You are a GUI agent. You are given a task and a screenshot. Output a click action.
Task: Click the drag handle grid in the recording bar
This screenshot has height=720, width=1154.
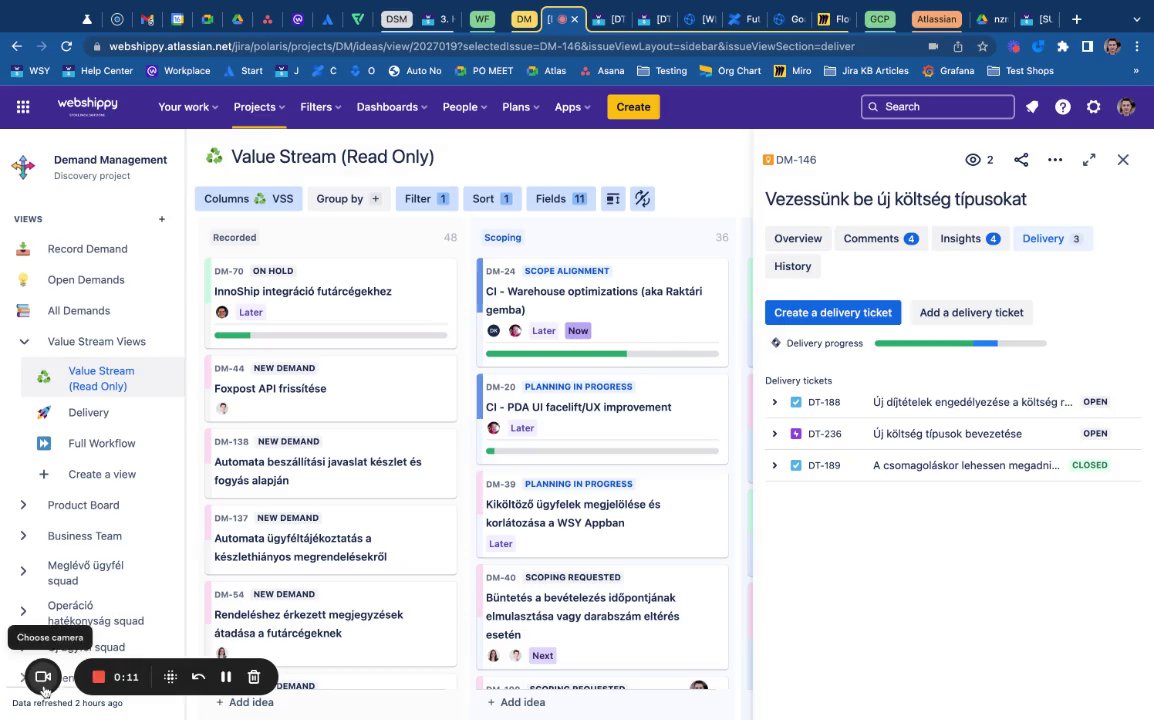[x=170, y=677]
